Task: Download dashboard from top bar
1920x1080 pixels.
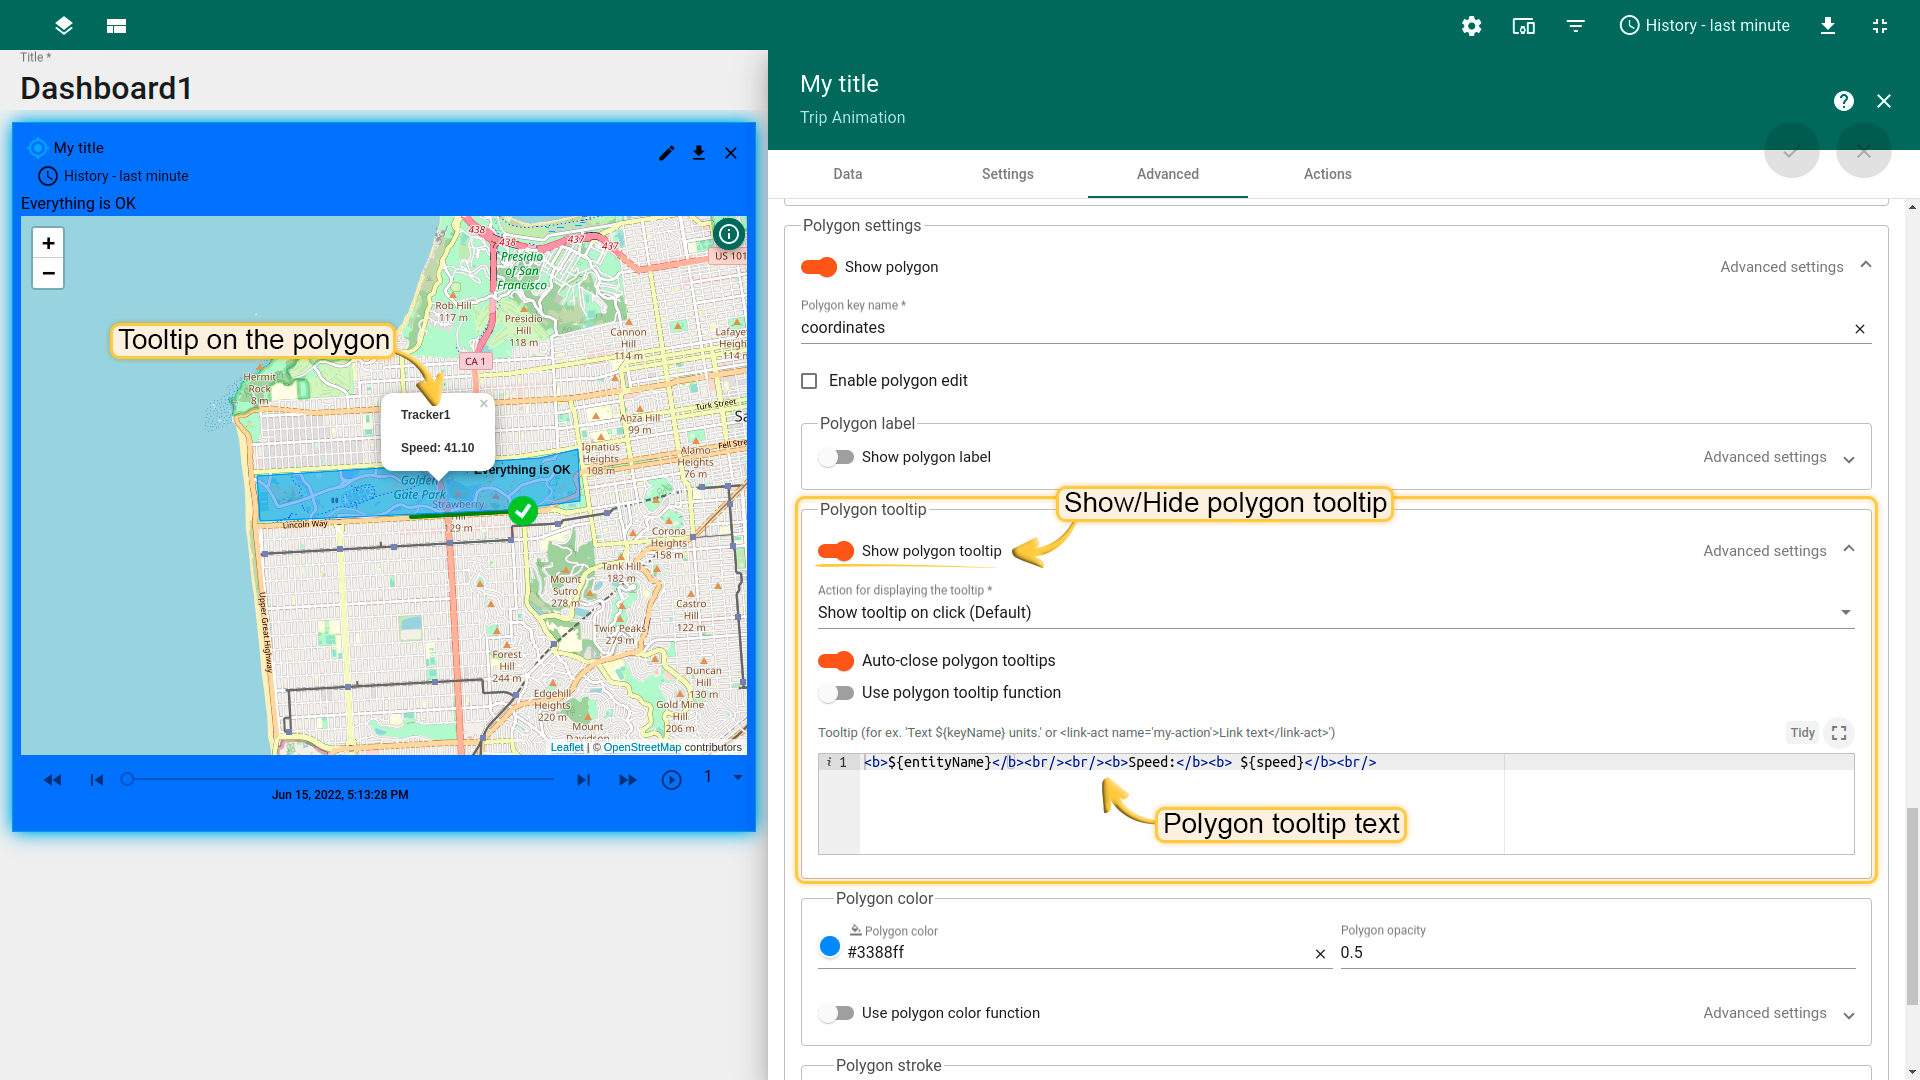Action: [1827, 26]
